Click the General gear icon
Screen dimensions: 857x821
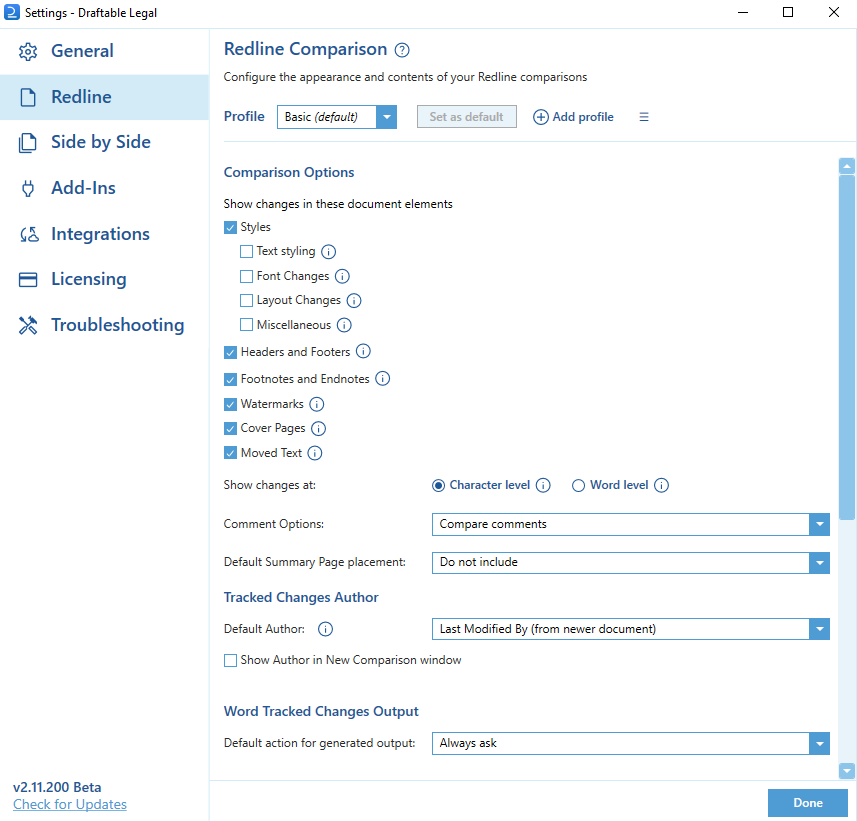pyautogui.click(x=28, y=51)
